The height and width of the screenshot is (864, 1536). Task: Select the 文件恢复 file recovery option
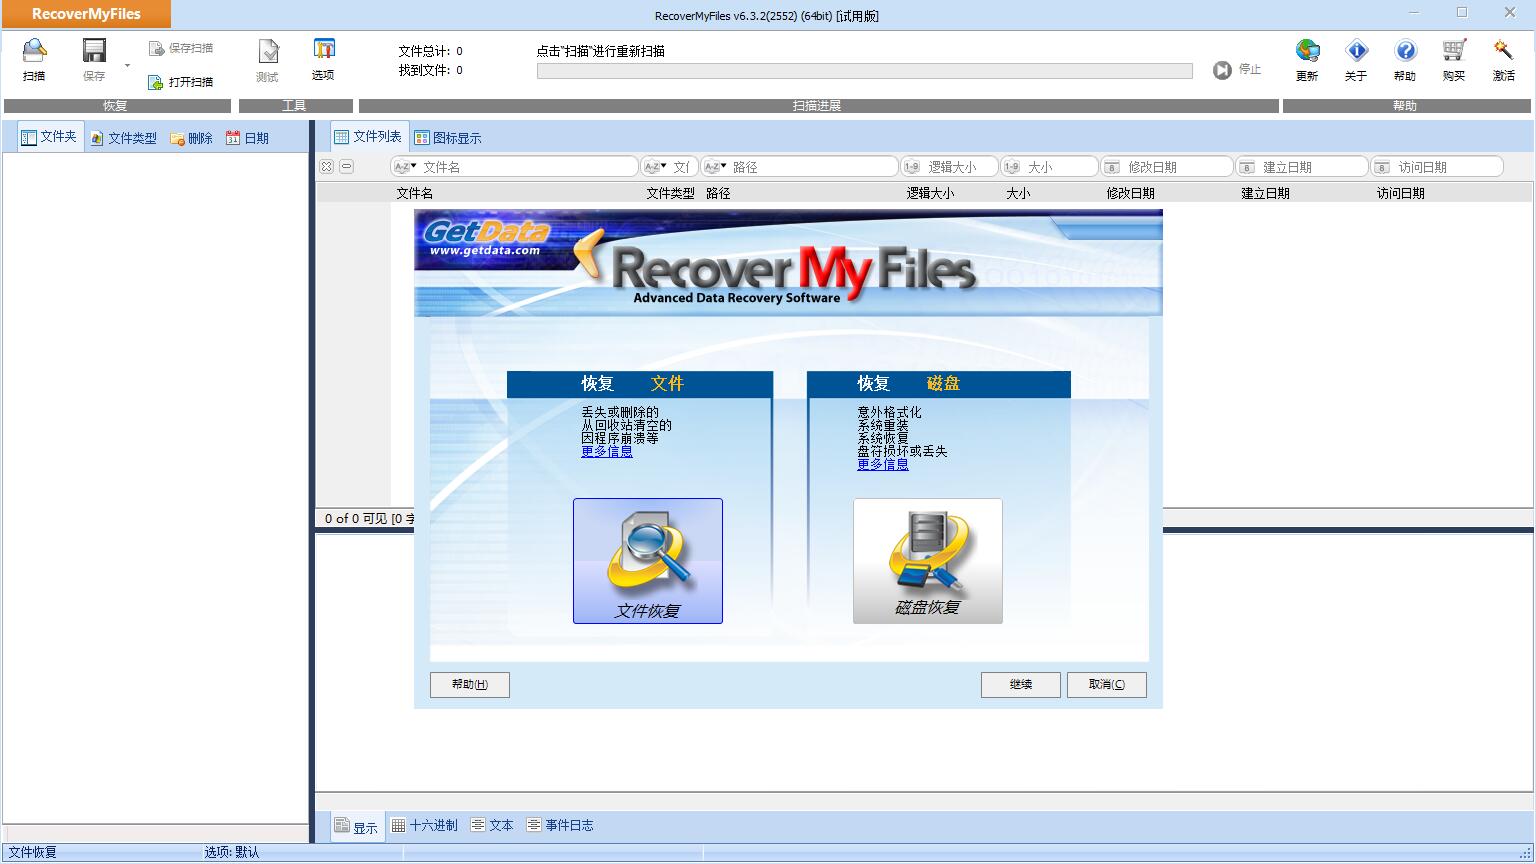(x=648, y=561)
